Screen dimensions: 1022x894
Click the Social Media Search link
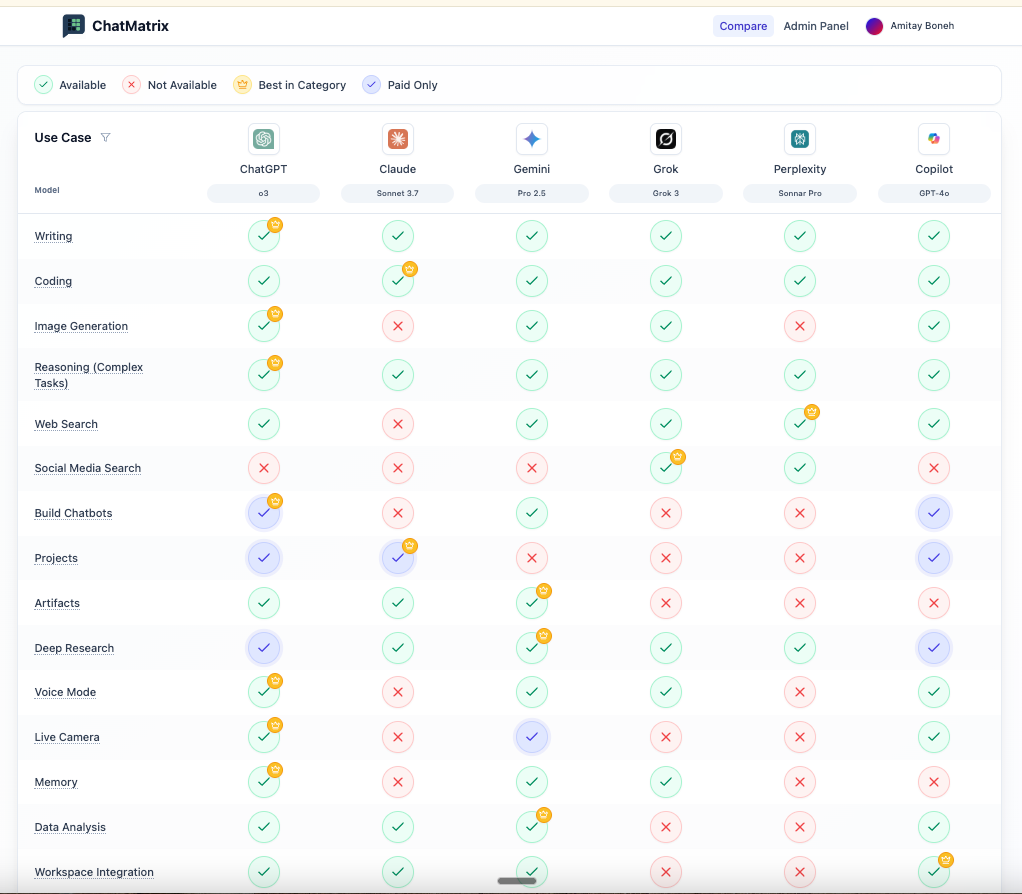88,468
